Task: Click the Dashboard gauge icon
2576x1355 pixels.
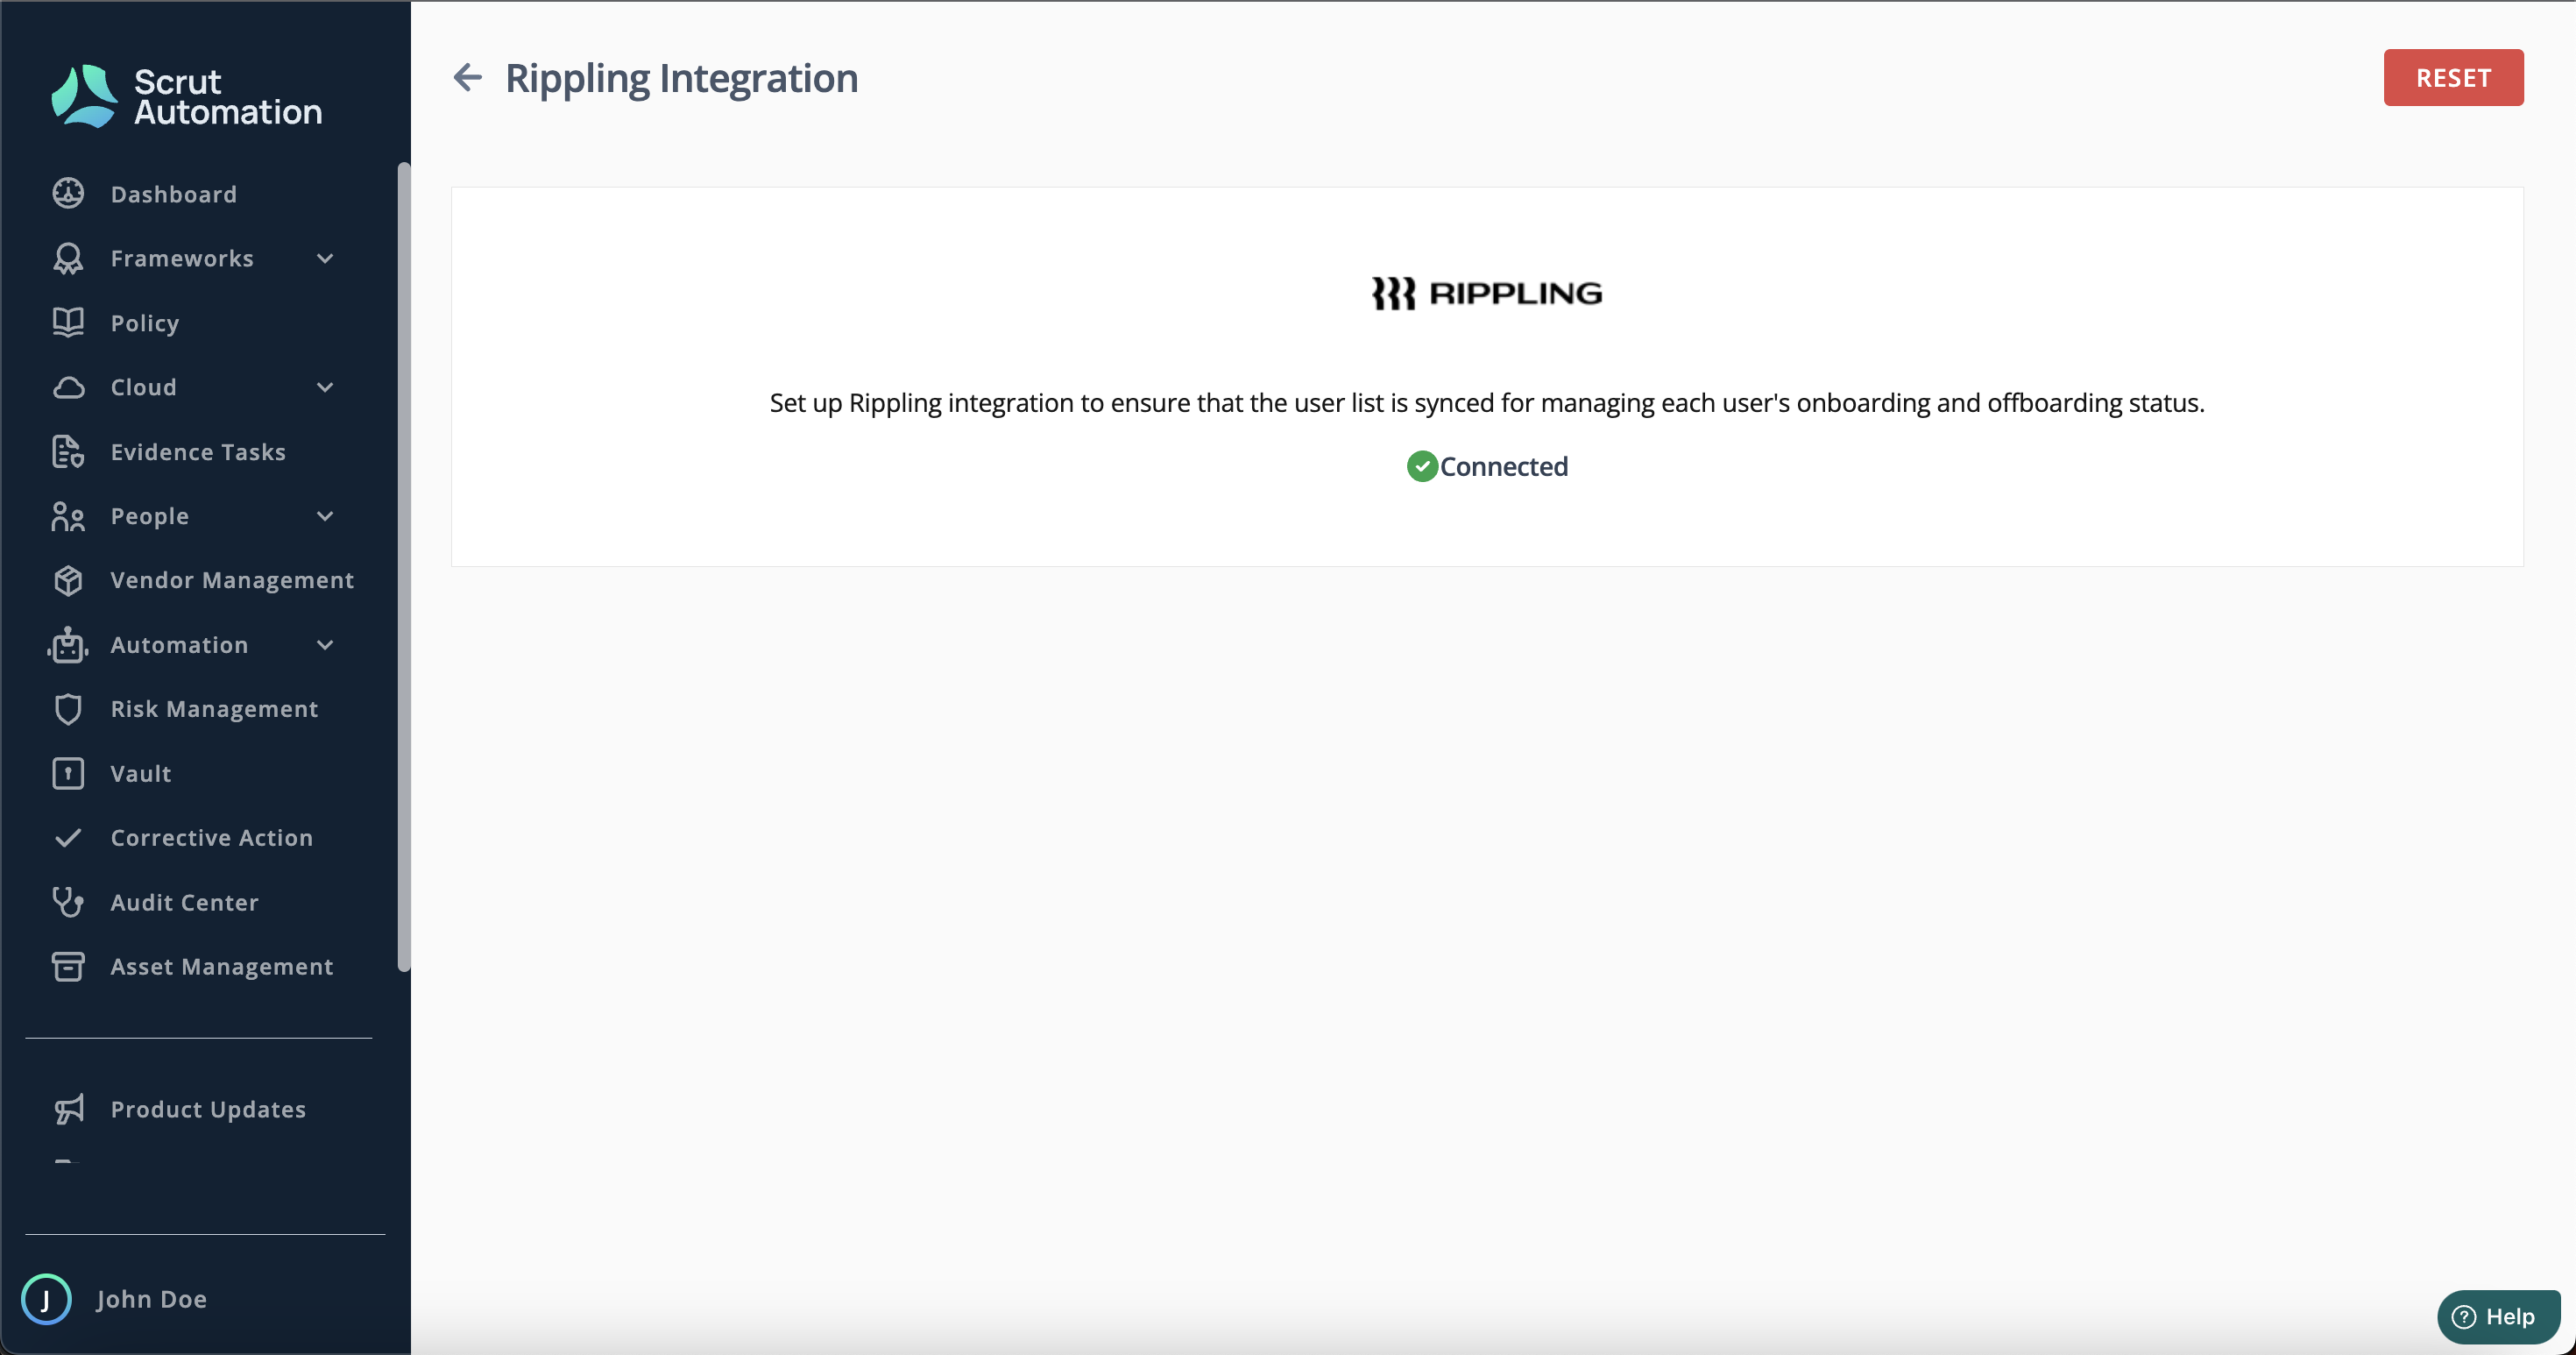Action: [x=68, y=193]
